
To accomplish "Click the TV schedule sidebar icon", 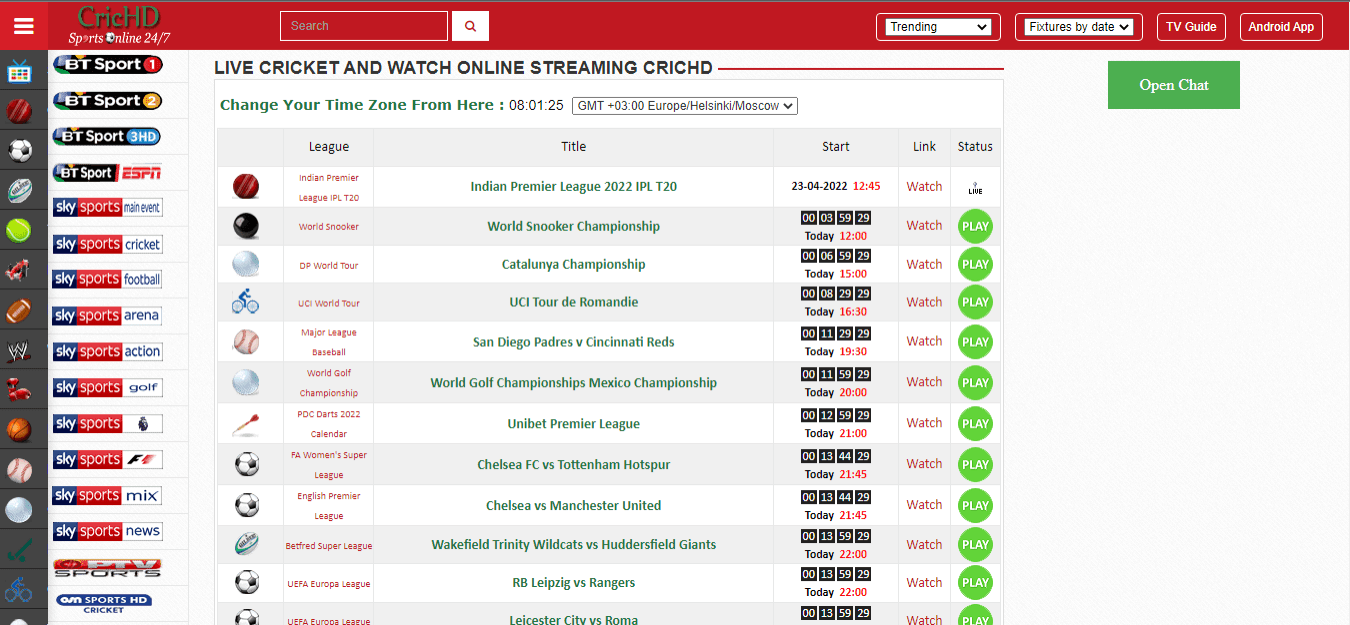I will coord(19,71).
